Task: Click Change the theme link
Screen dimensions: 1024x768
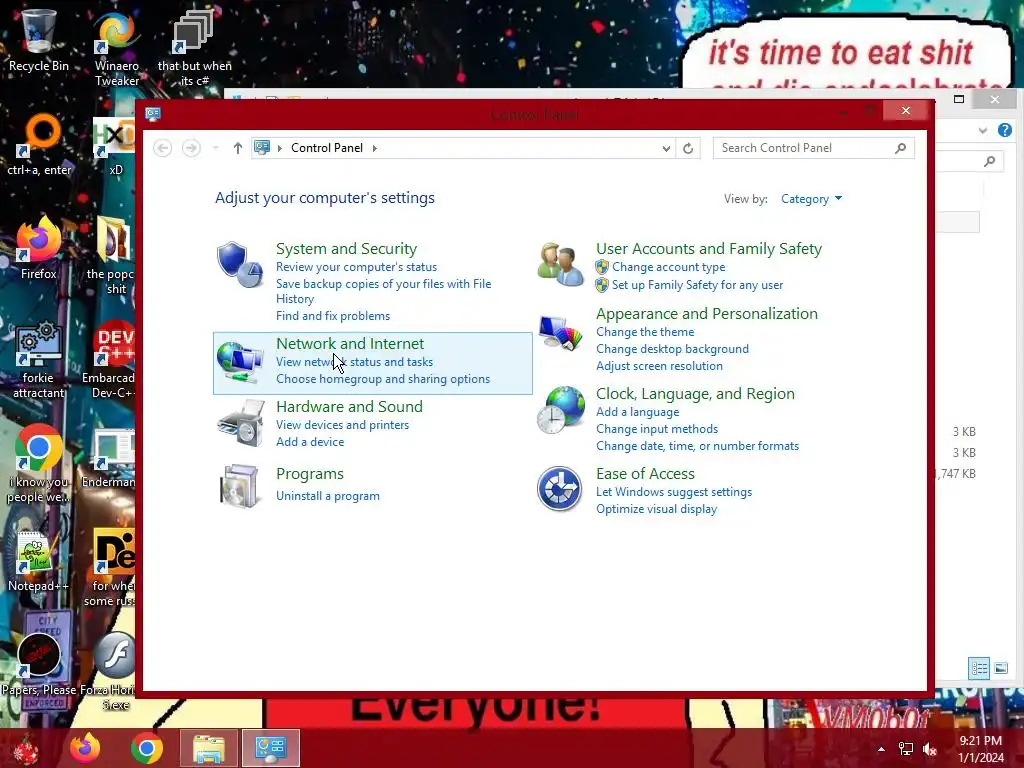Action: coord(645,332)
